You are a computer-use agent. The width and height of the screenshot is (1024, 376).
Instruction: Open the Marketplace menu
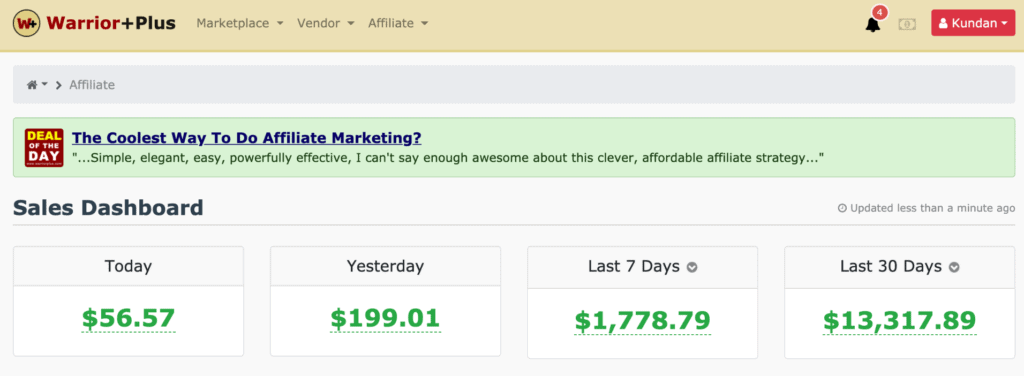(240, 23)
